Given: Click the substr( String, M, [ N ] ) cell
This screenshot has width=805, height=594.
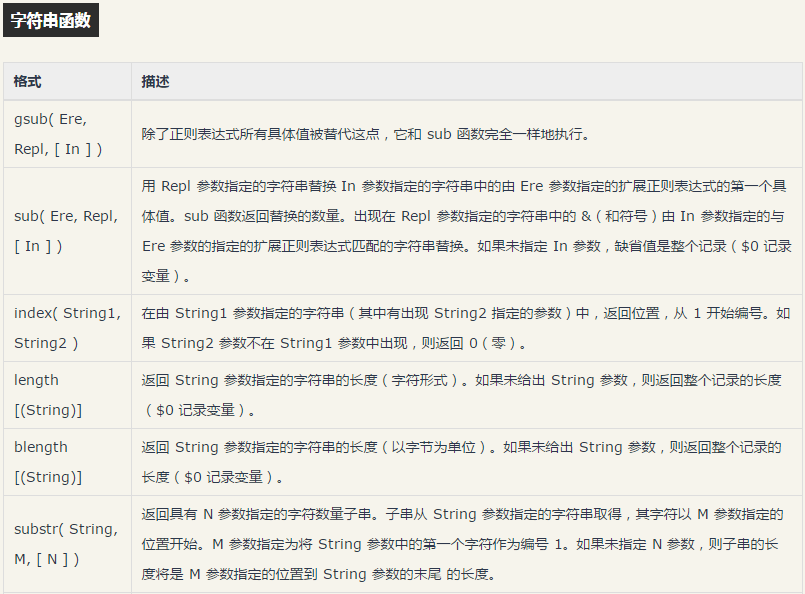Looking at the screenshot, I should point(67,544).
